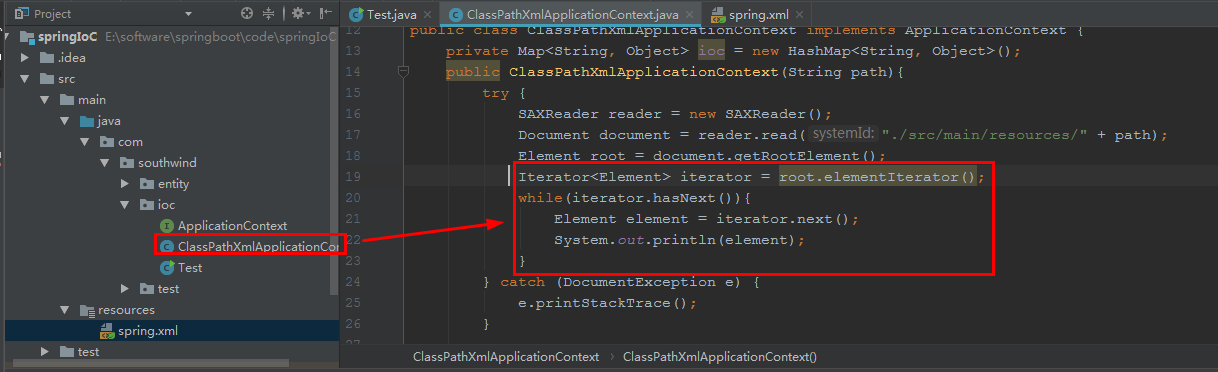Image resolution: width=1218 pixels, height=372 pixels.
Task: Click the systemId parameter hint
Action: pos(843,134)
